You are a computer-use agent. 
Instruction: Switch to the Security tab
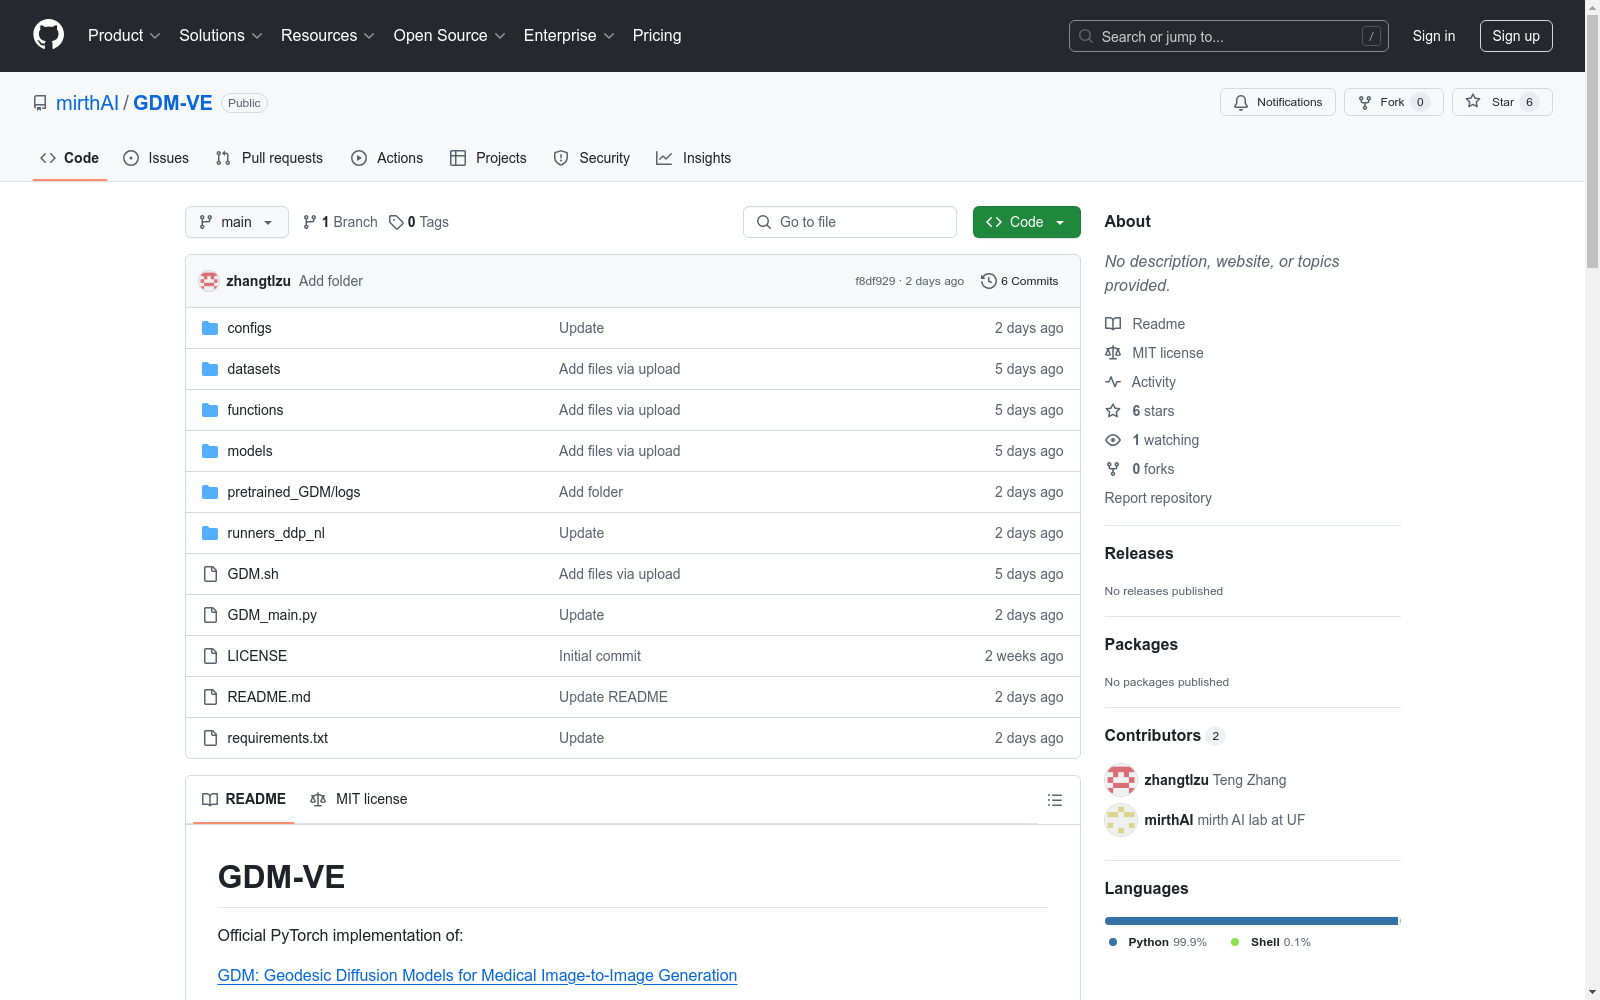(x=592, y=158)
